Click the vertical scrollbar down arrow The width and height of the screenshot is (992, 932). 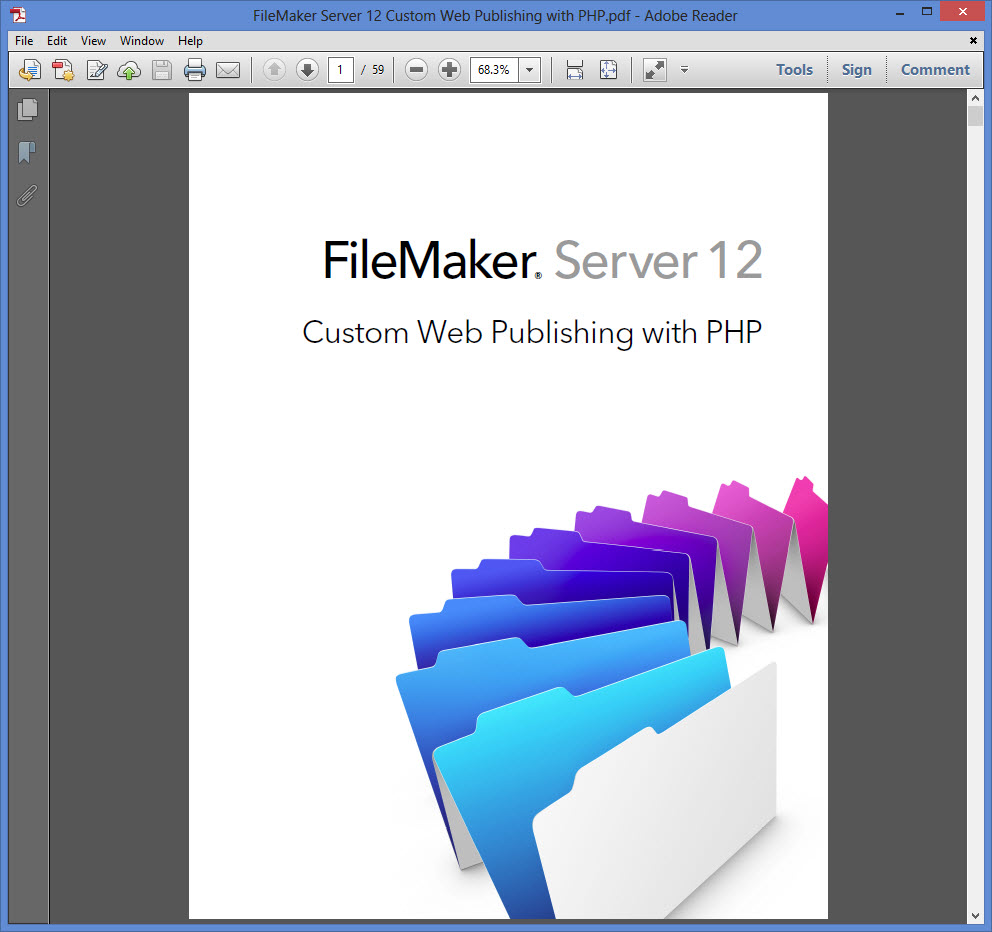(975, 916)
